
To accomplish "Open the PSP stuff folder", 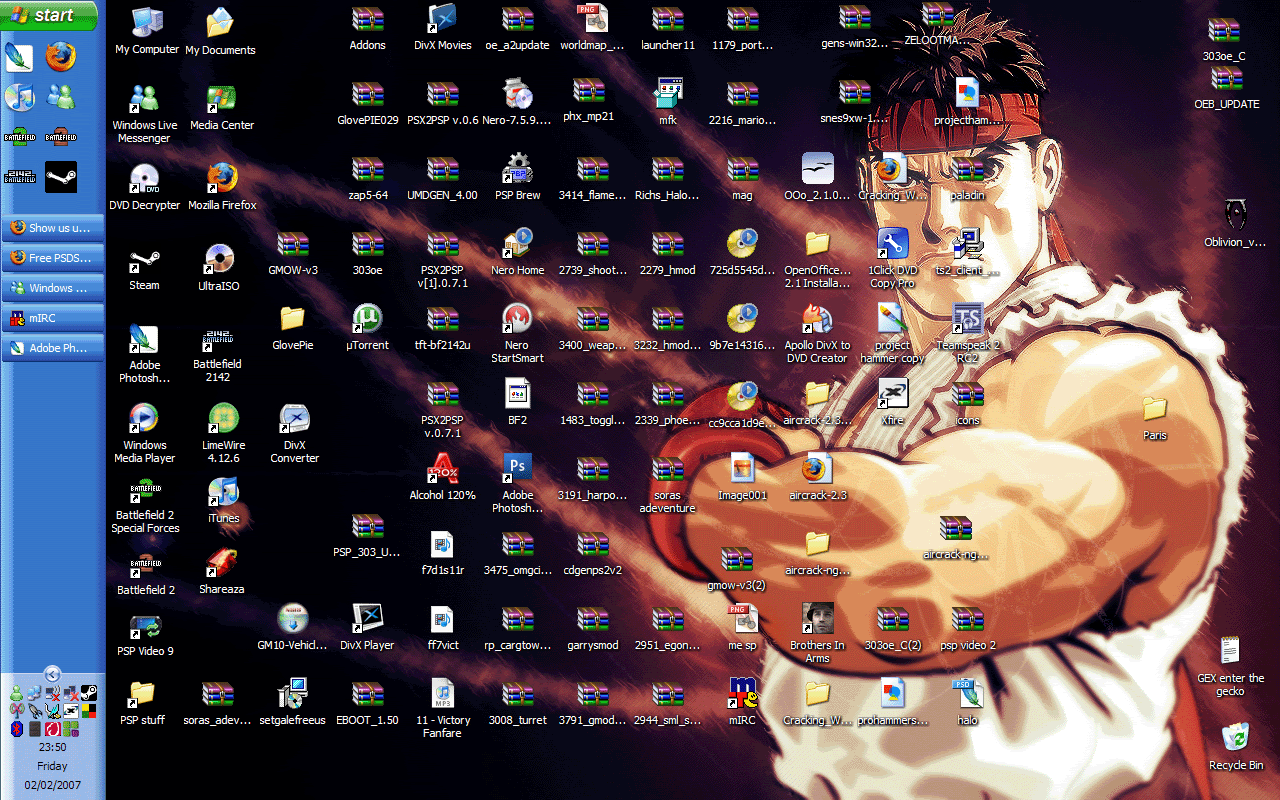I will 142,701.
